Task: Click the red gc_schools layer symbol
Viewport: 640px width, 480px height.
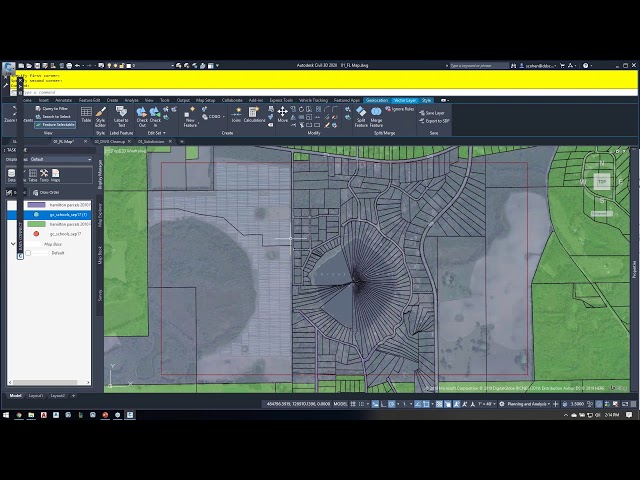Action: 36,234
